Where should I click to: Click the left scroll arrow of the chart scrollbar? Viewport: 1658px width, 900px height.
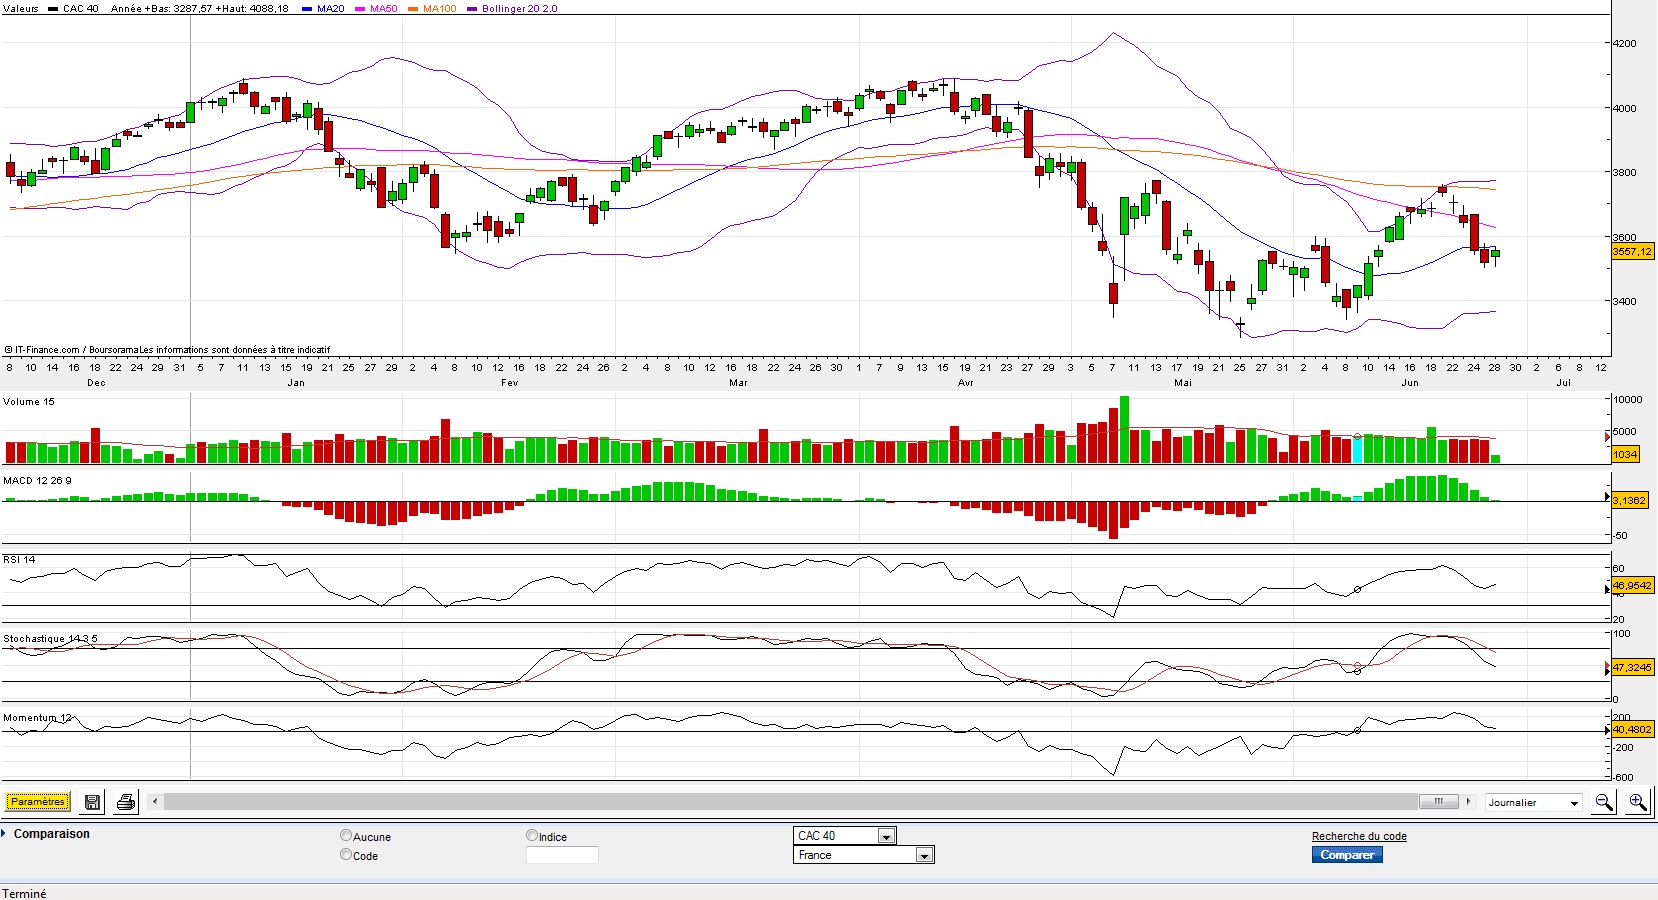[155, 801]
